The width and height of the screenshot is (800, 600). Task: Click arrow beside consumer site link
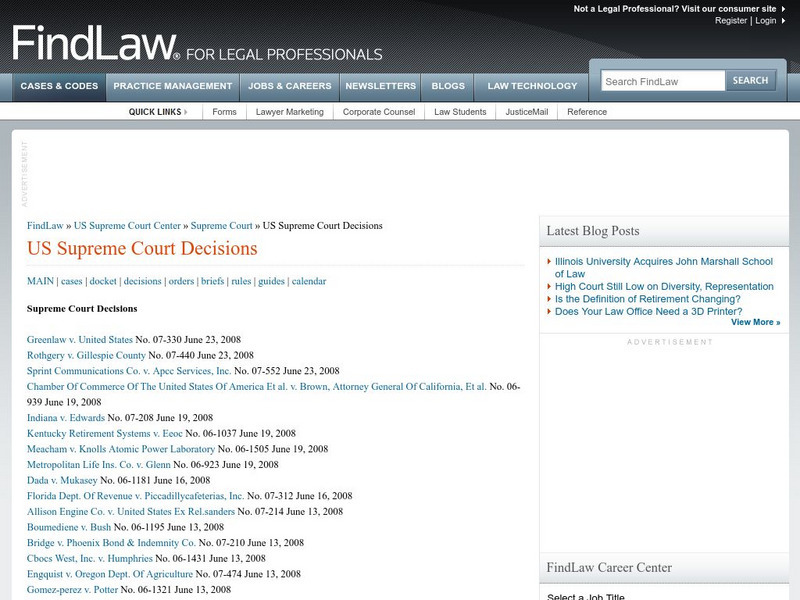[783, 9]
